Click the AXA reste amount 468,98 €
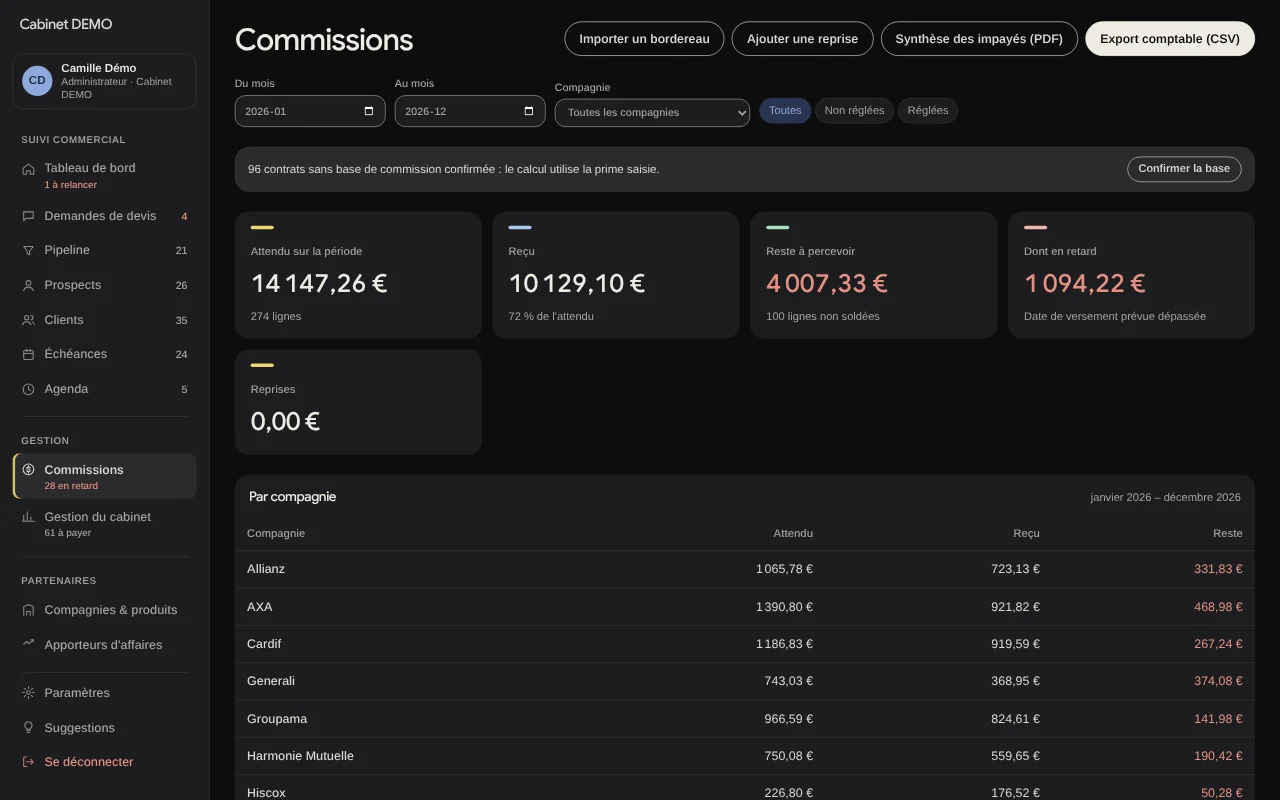 [1218, 607]
